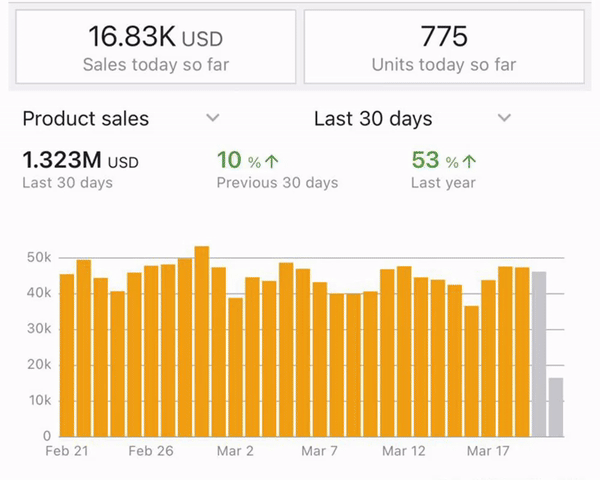600x480 pixels.
Task: Select the 1.323M USD total figure
Action: [80, 161]
